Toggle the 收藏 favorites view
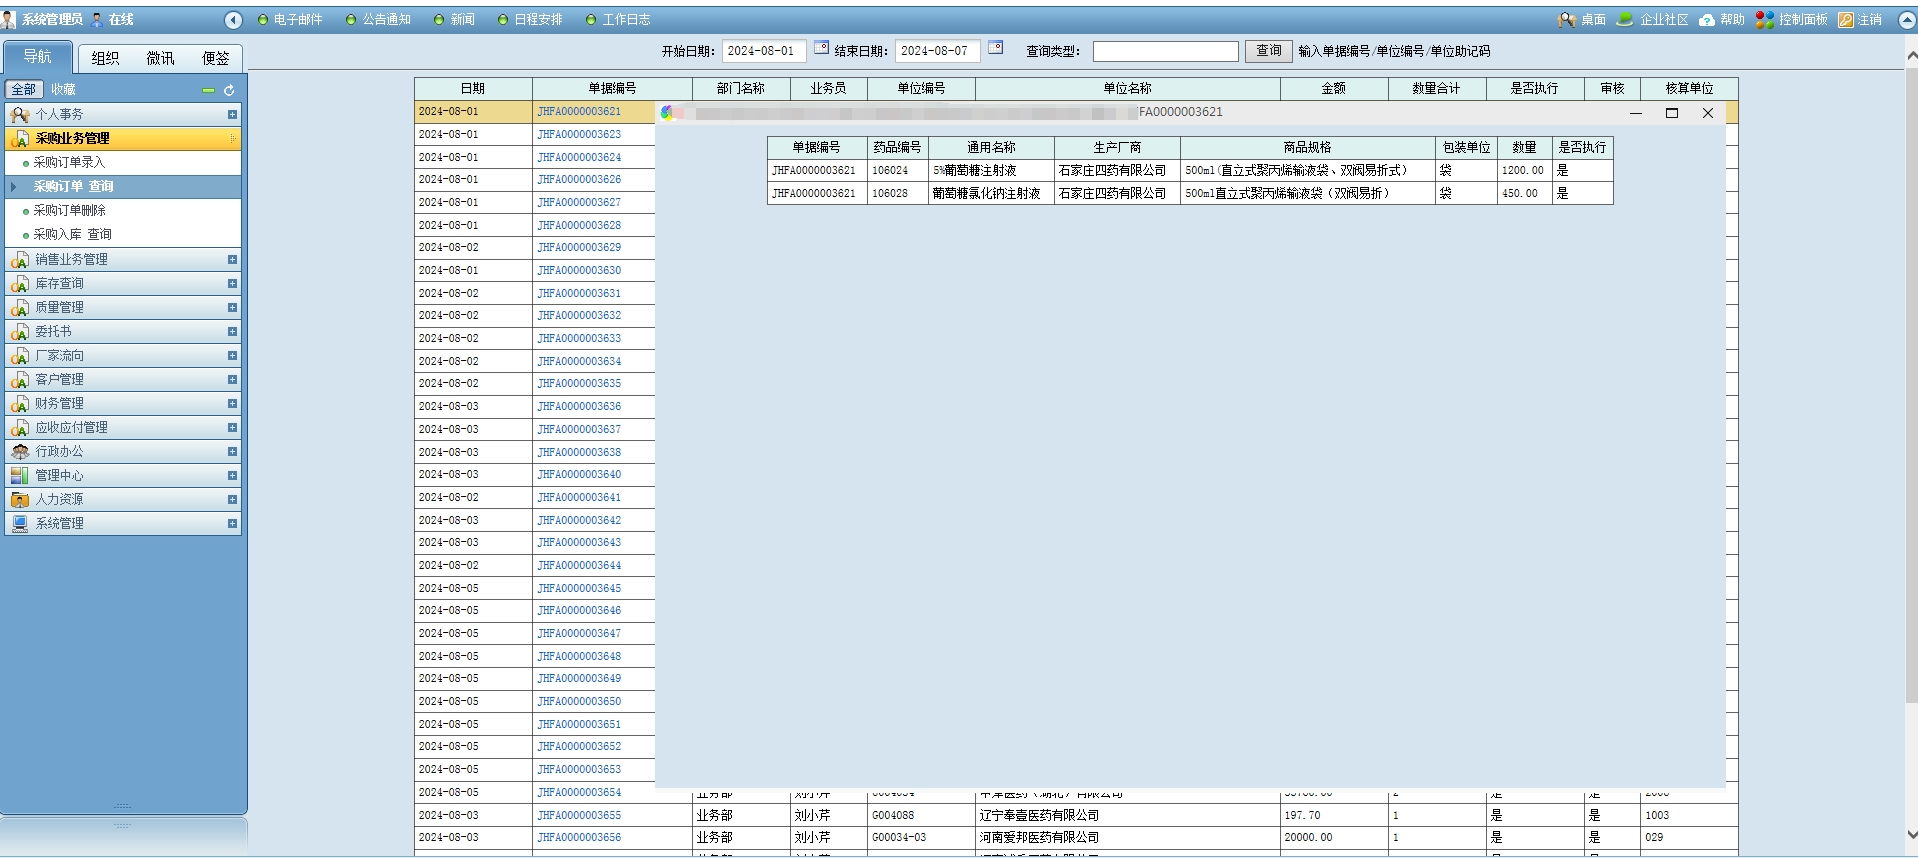The height and width of the screenshot is (858, 1918). coord(63,90)
